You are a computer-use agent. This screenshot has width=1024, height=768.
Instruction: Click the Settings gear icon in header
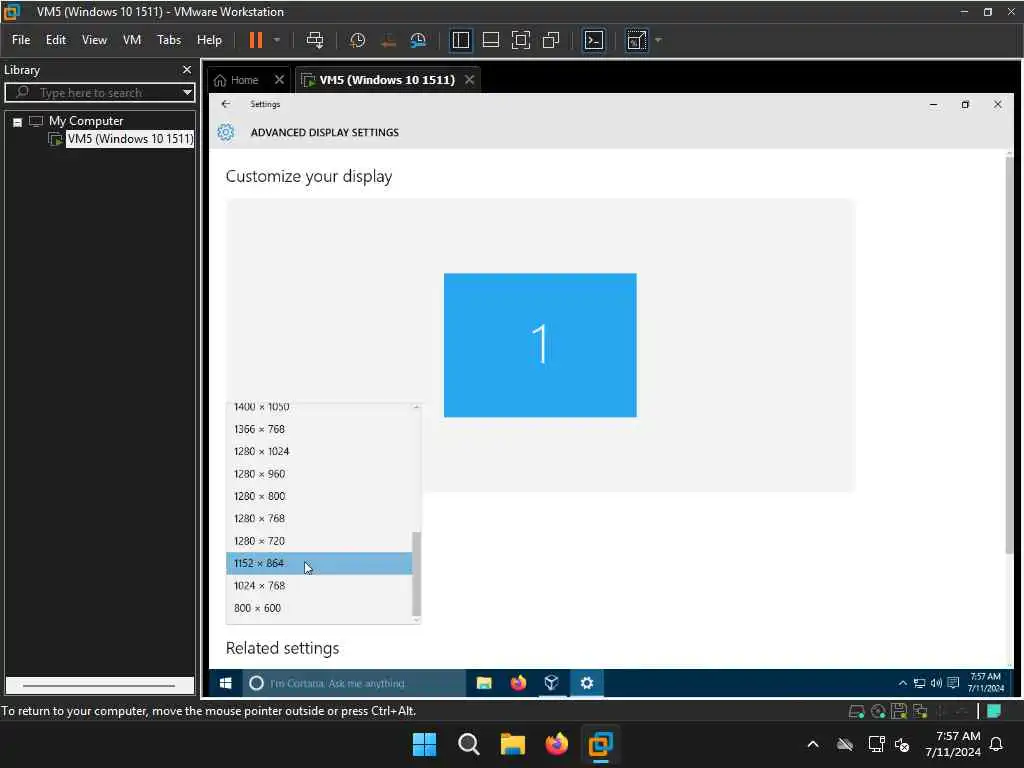pyautogui.click(x=225, y=132)
